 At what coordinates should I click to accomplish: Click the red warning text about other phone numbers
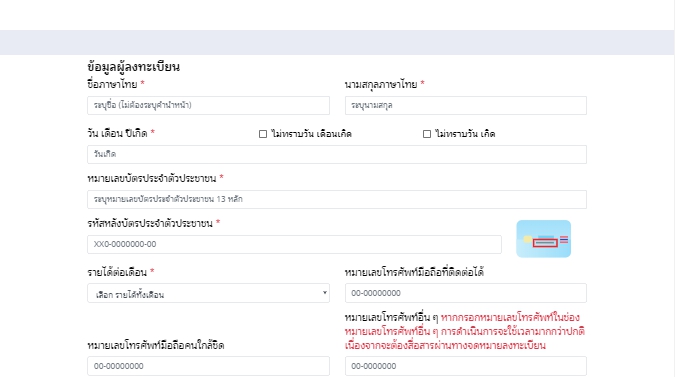[465, 331]
